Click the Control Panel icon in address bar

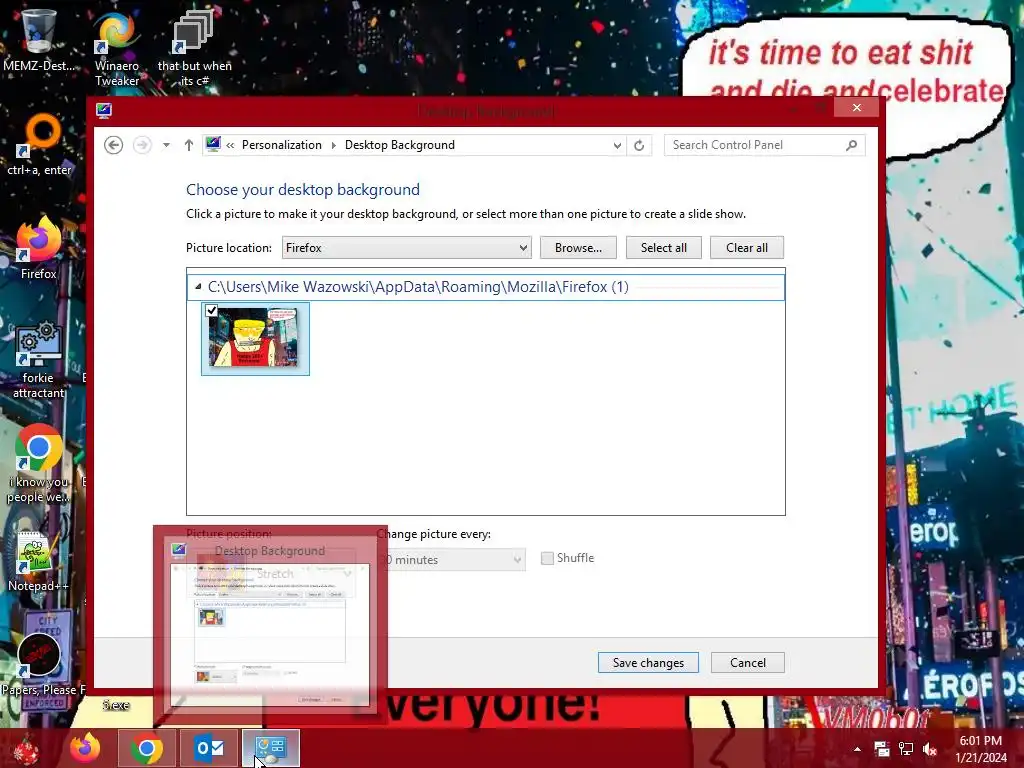[x=213, y=144]
